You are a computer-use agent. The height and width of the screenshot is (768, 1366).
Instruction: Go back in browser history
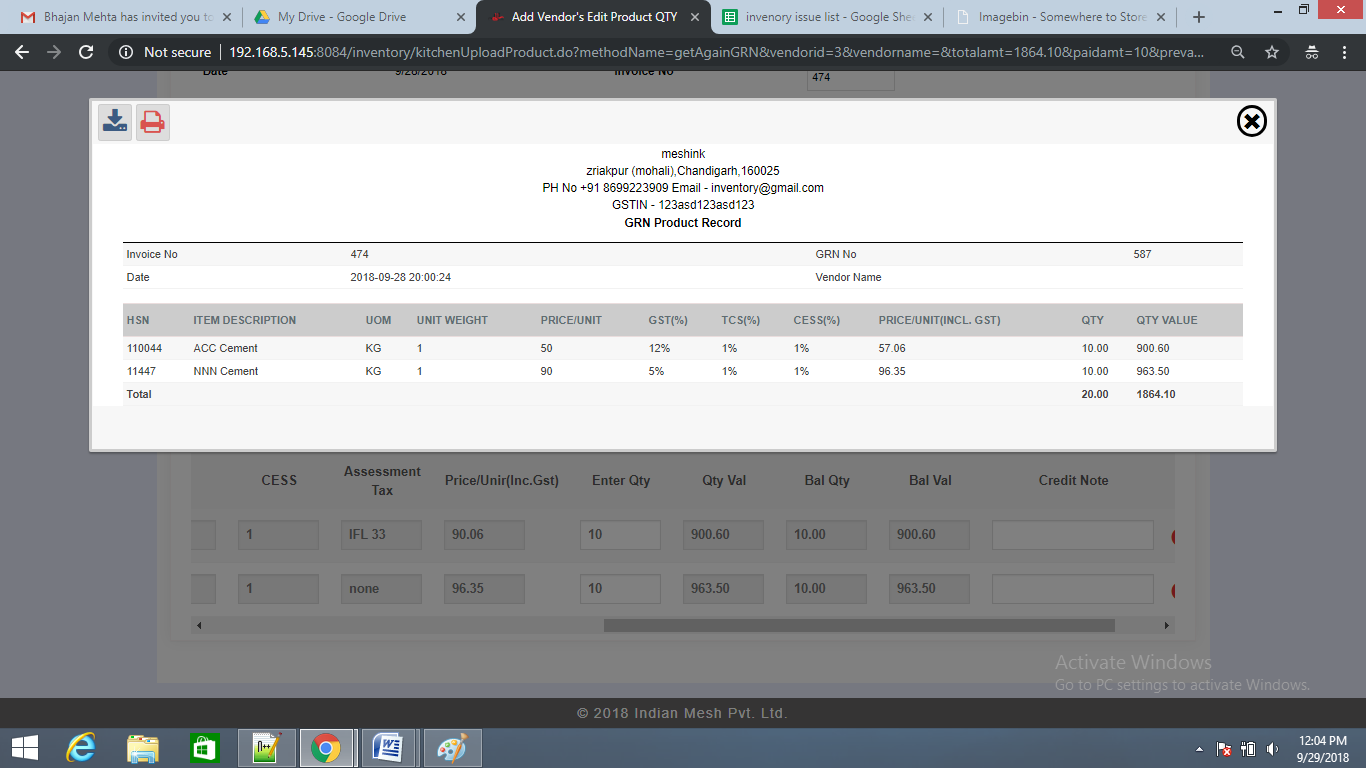pyautogui.click(x=21, y=52)
